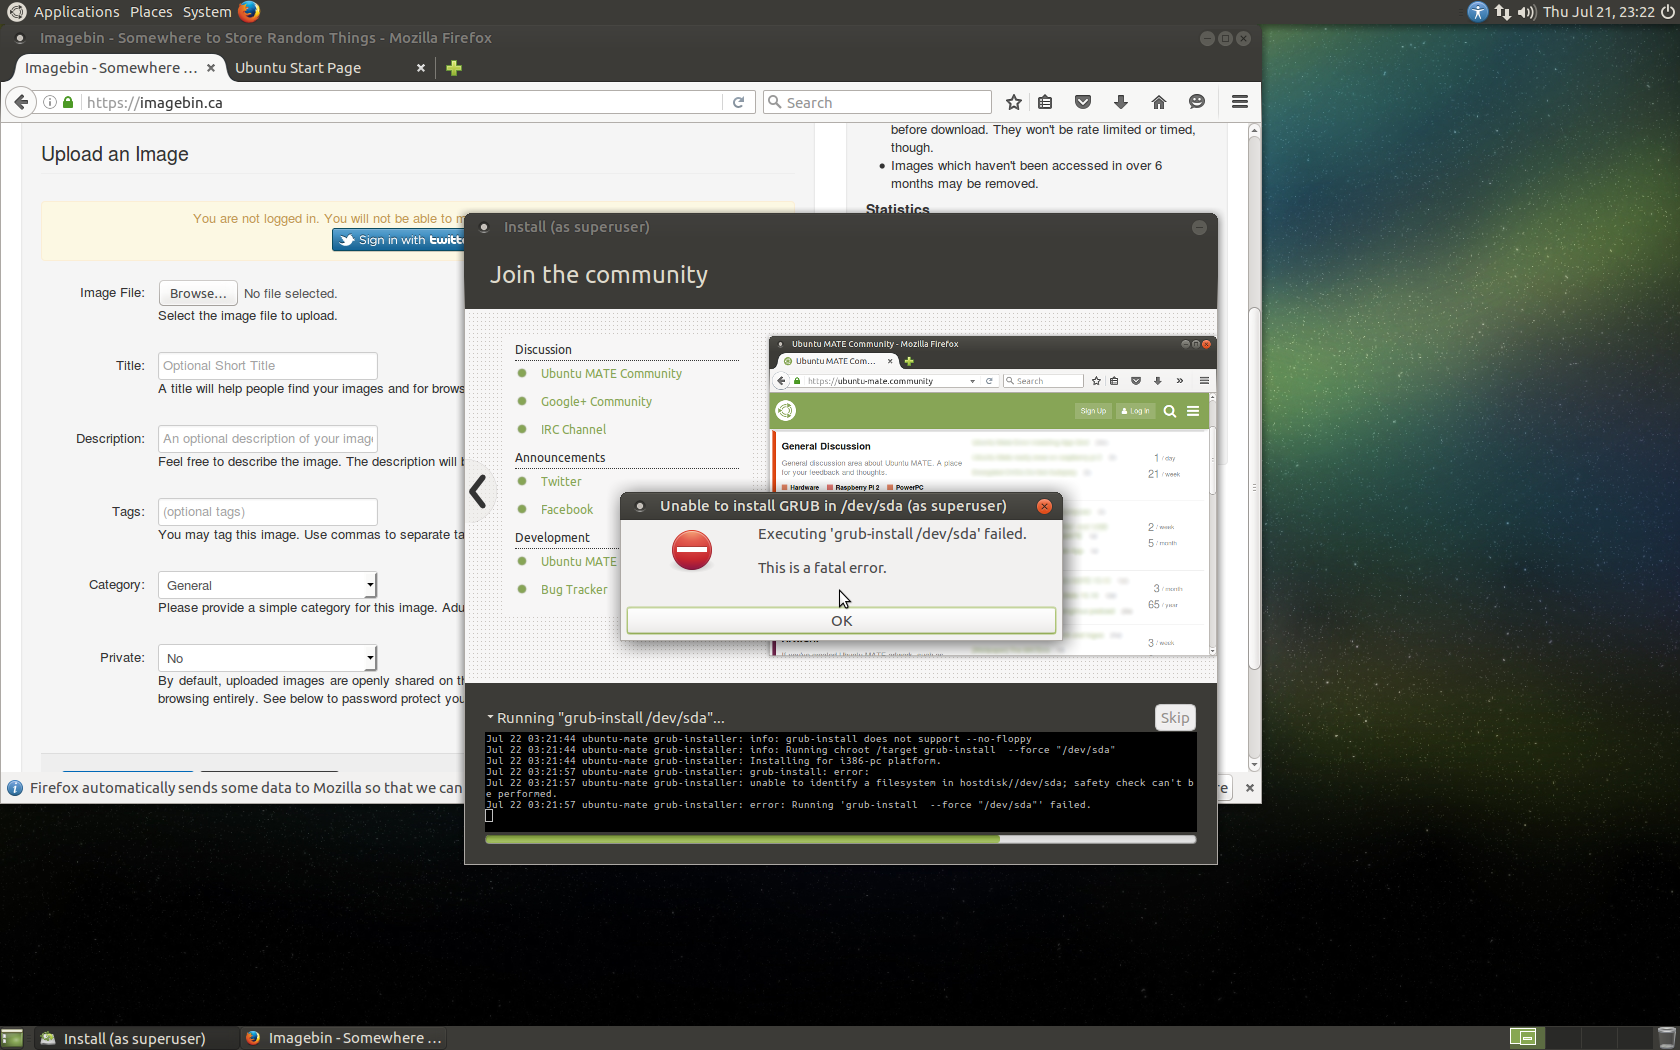1680x1050 pixels.
Task: Open Facebook announcements link
Action: coord(567,509)
